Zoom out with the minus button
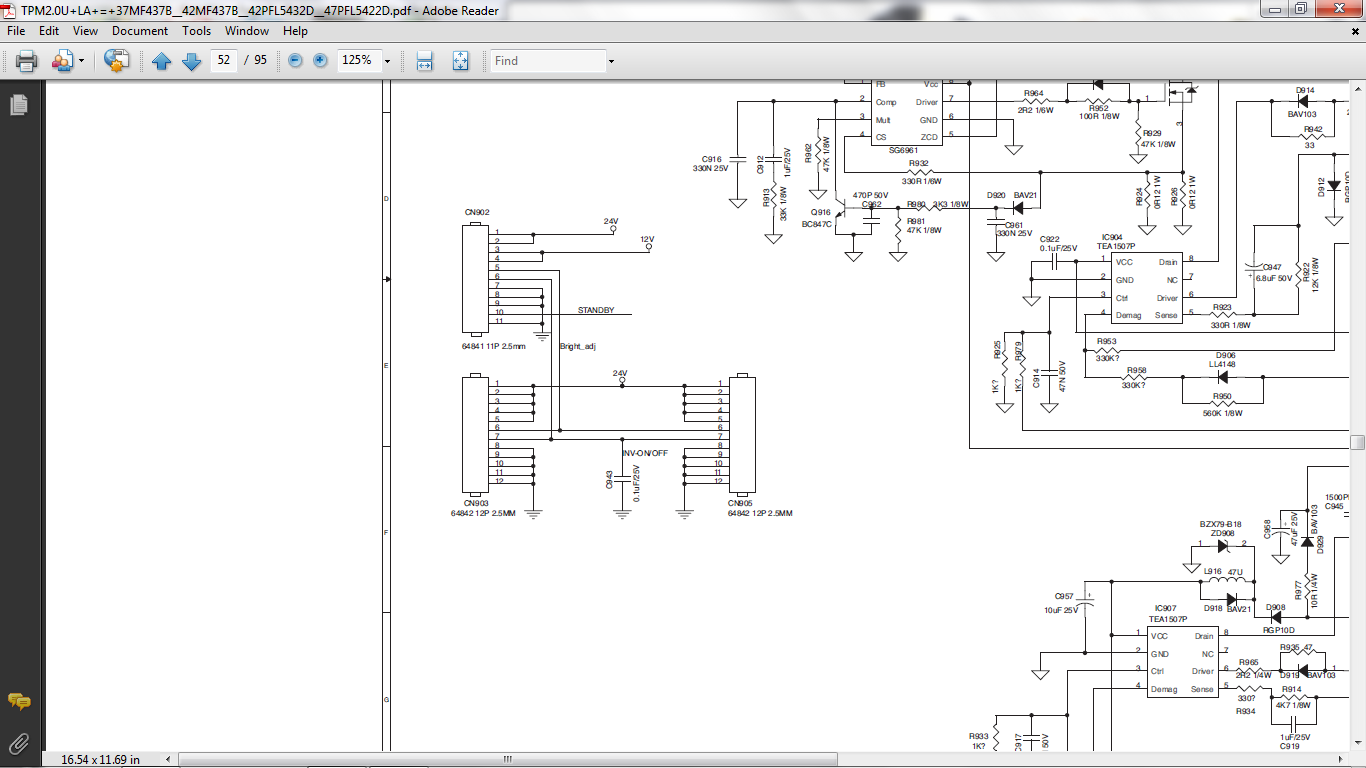 pyautogui.click(x=295, y=61)
